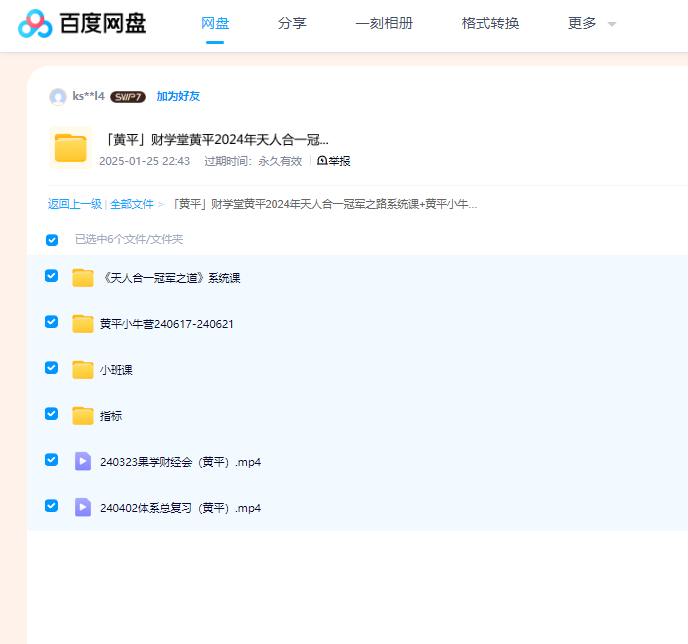Click 返回上一级 breadcrumb link
Screen dimensions: 688x644
[75, 204]
